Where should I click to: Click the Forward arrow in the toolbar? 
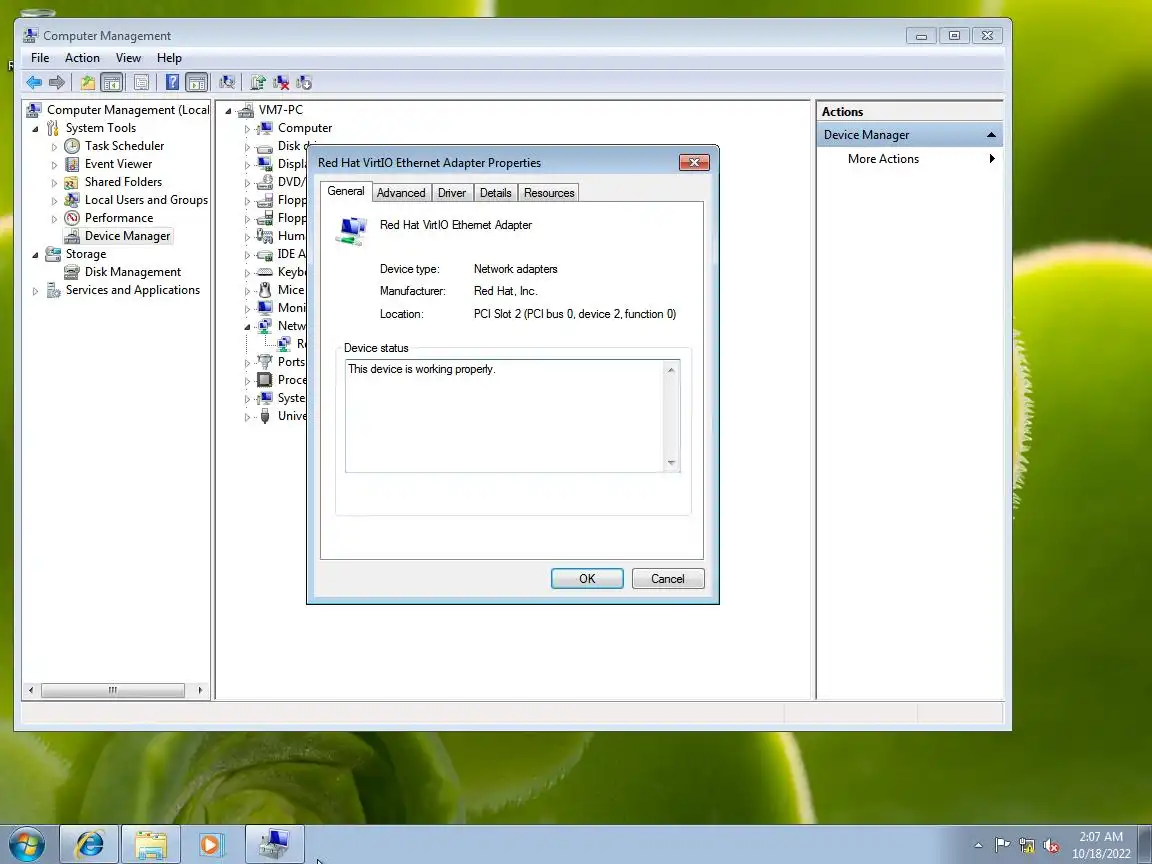tap(57, 82)
